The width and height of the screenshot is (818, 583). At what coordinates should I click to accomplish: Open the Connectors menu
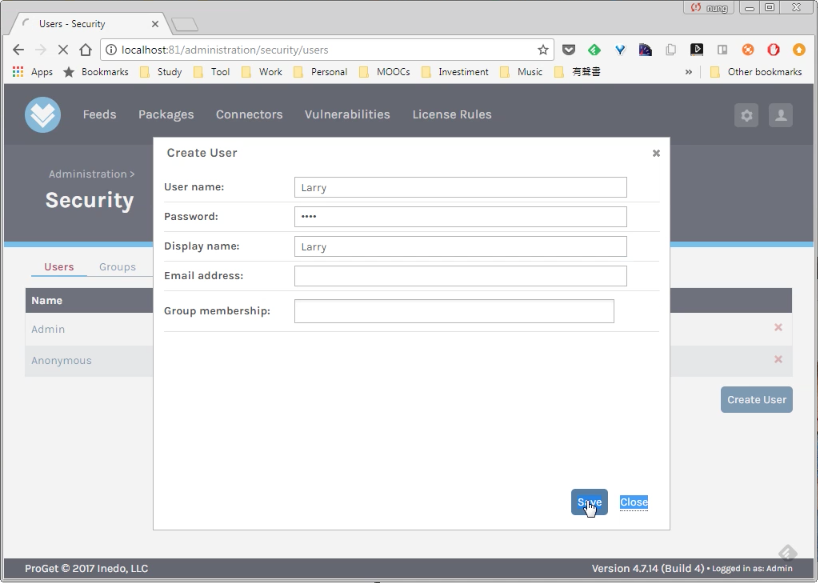tap(249, 115)
